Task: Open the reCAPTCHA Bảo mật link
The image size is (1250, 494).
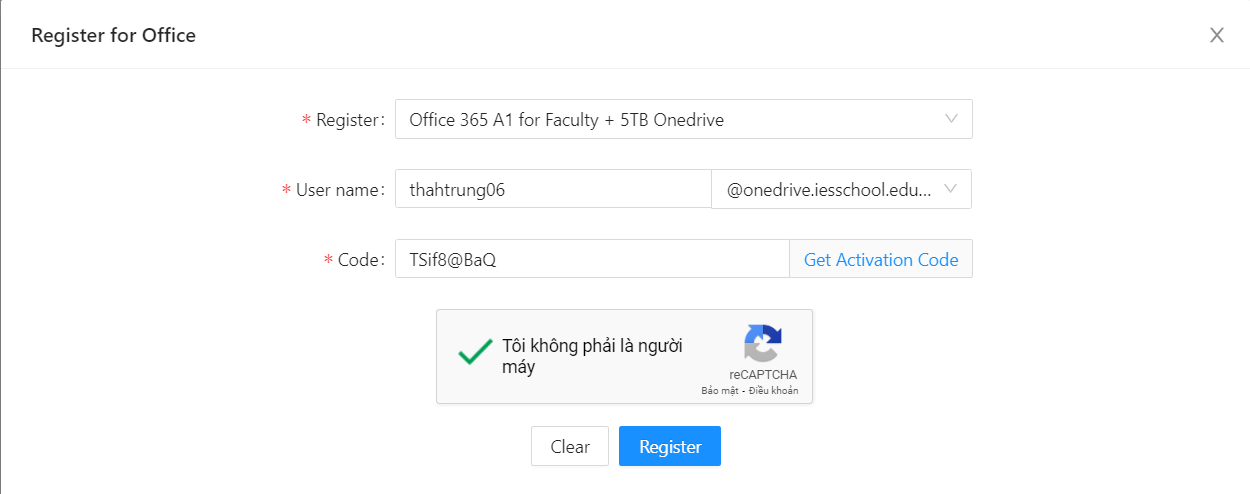Action: tap(720, 391)
